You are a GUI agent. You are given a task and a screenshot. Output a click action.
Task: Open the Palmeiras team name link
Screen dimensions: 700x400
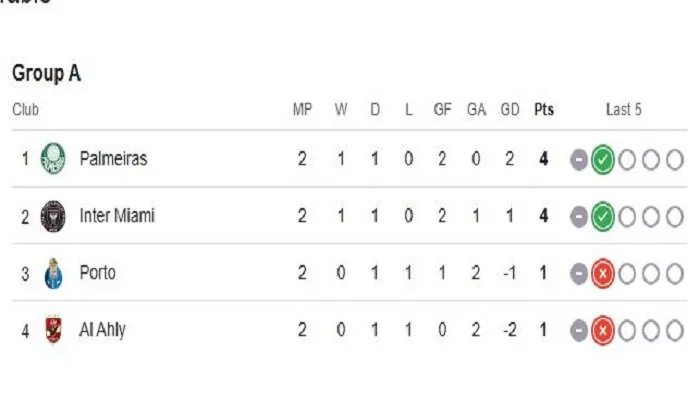pos(113,158)
